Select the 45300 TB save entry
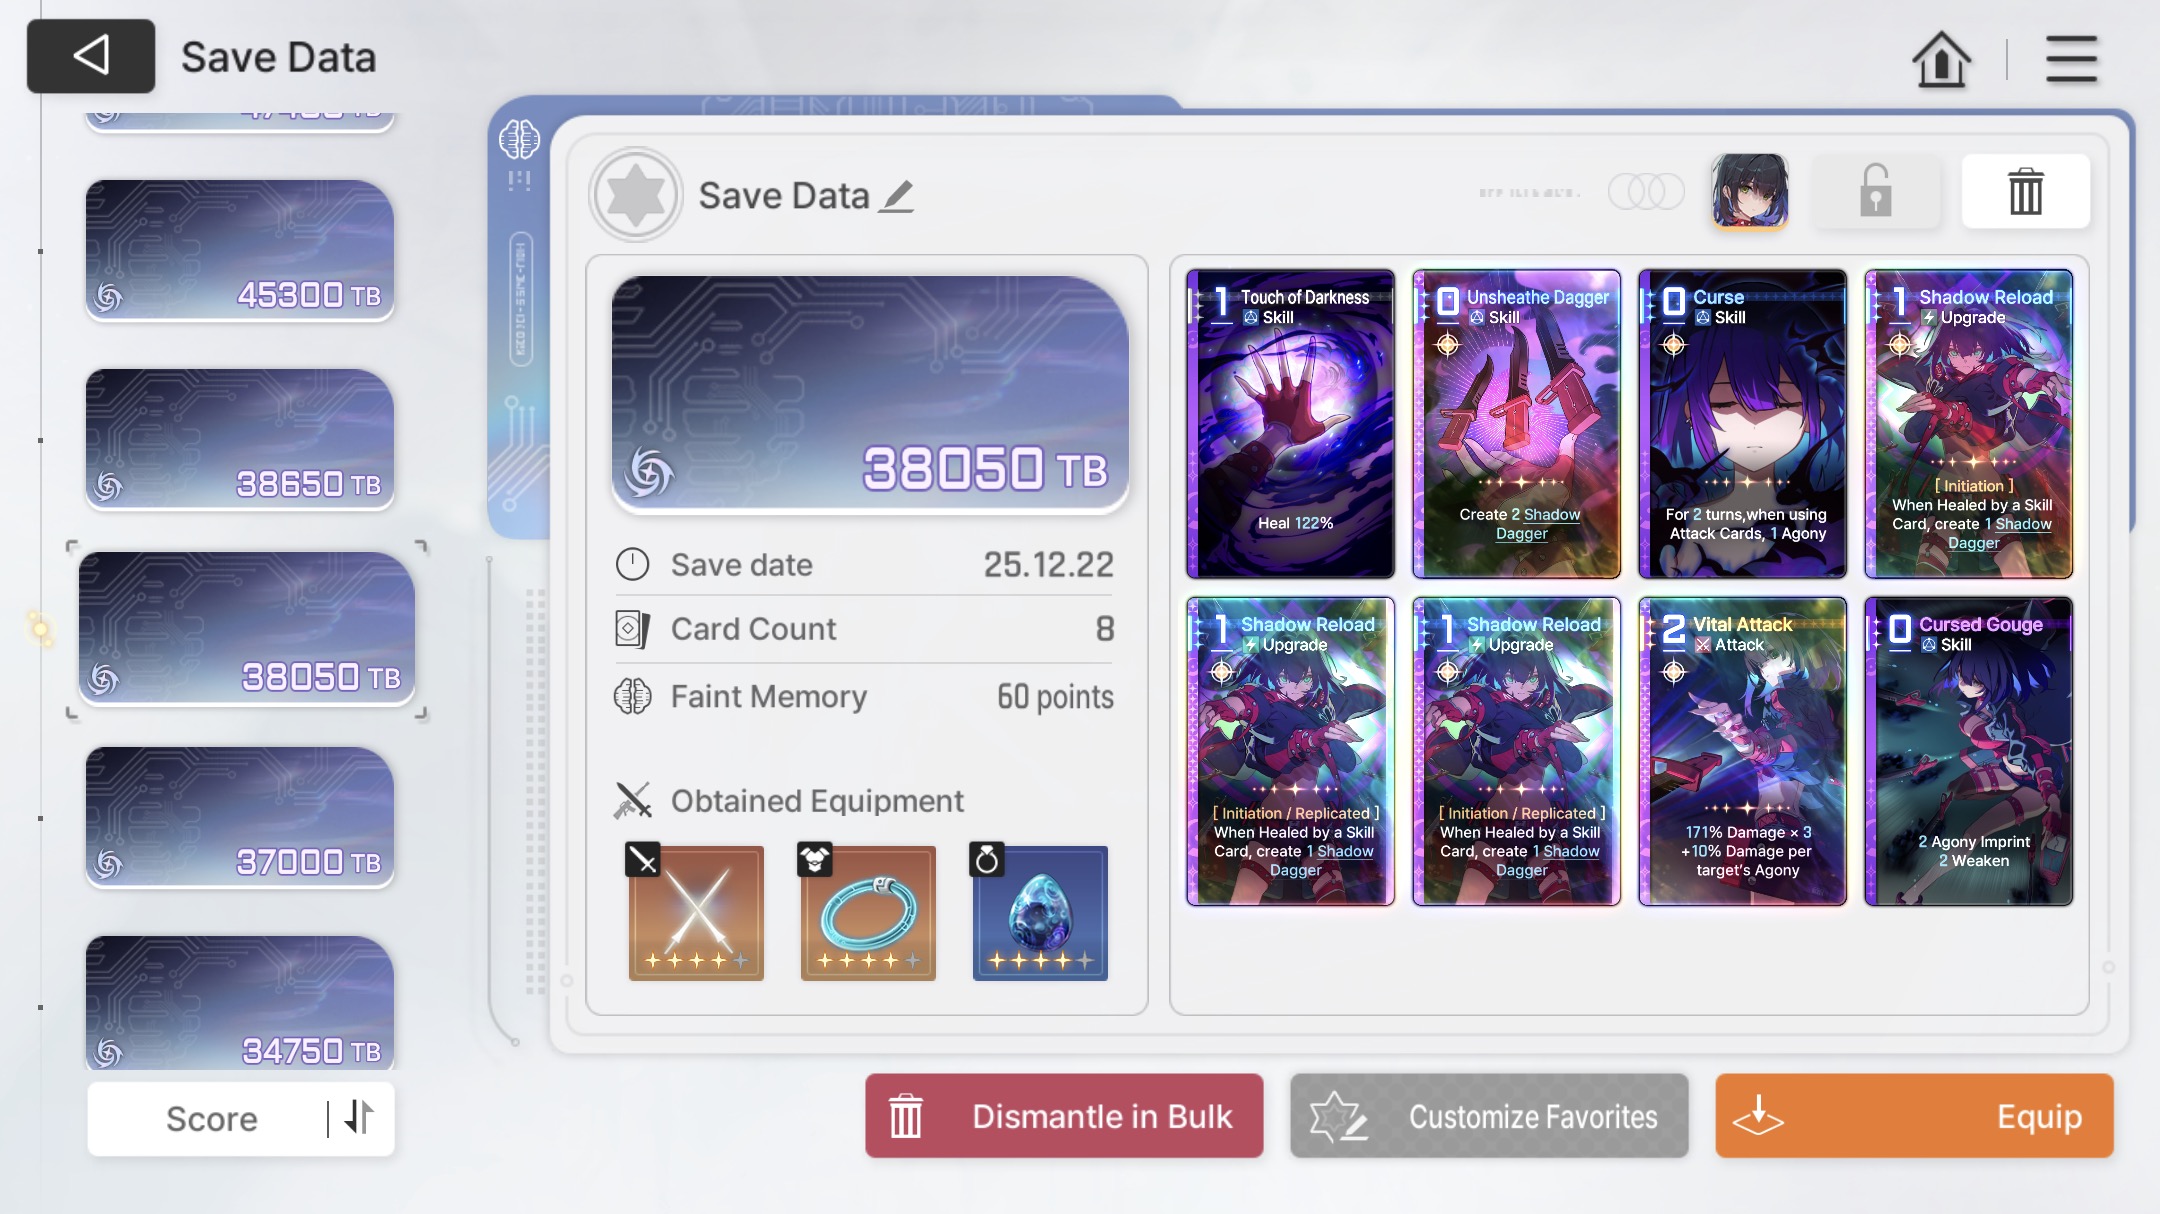The height and width of the screenshot is (1214, 2160). pos(240,250)
